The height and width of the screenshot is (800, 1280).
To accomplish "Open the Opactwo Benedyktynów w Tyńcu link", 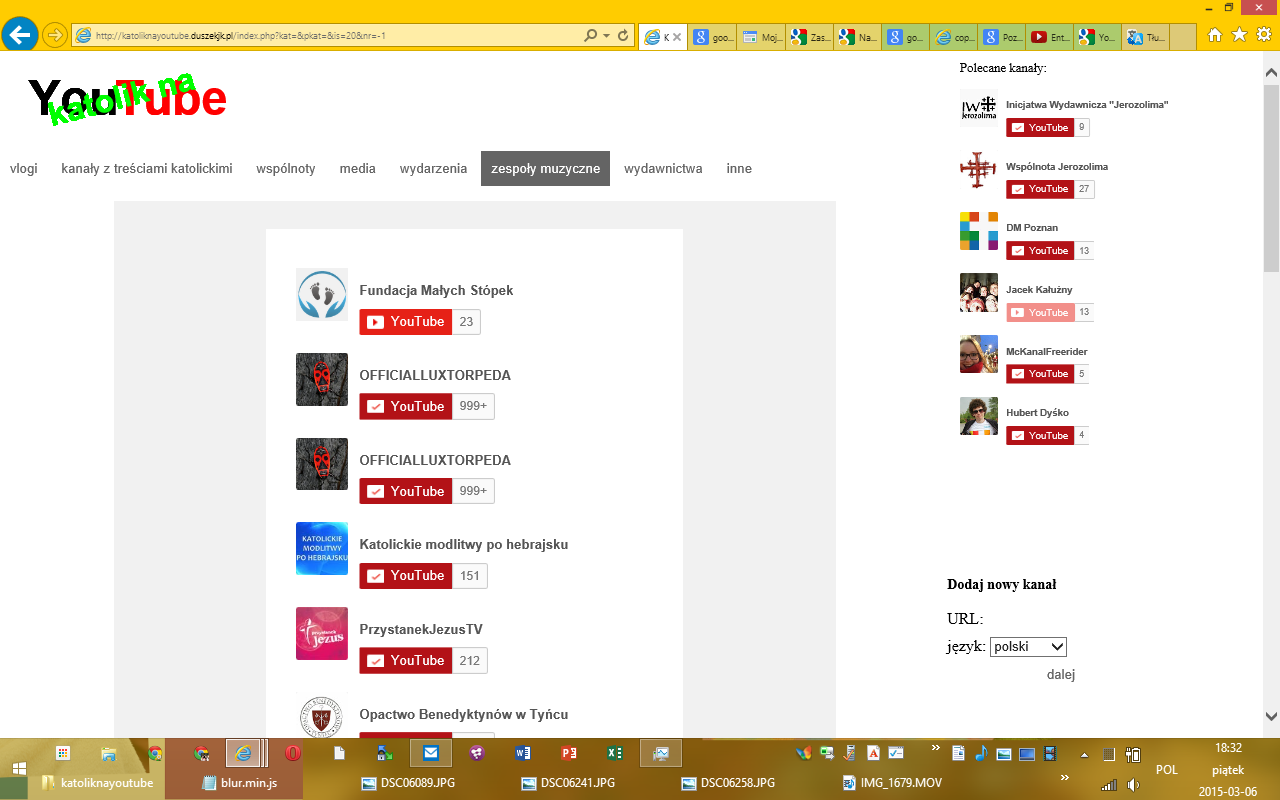I will (x=464, y=715).
